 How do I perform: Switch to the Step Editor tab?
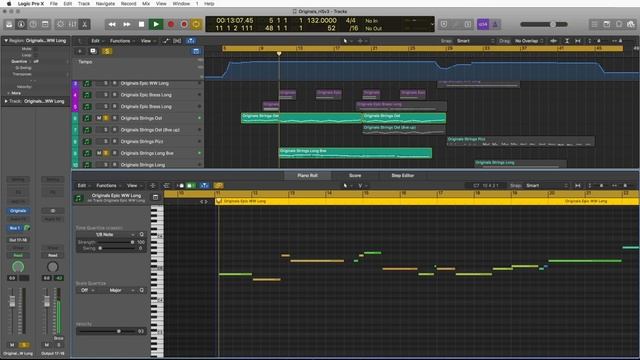pos(403,176)
